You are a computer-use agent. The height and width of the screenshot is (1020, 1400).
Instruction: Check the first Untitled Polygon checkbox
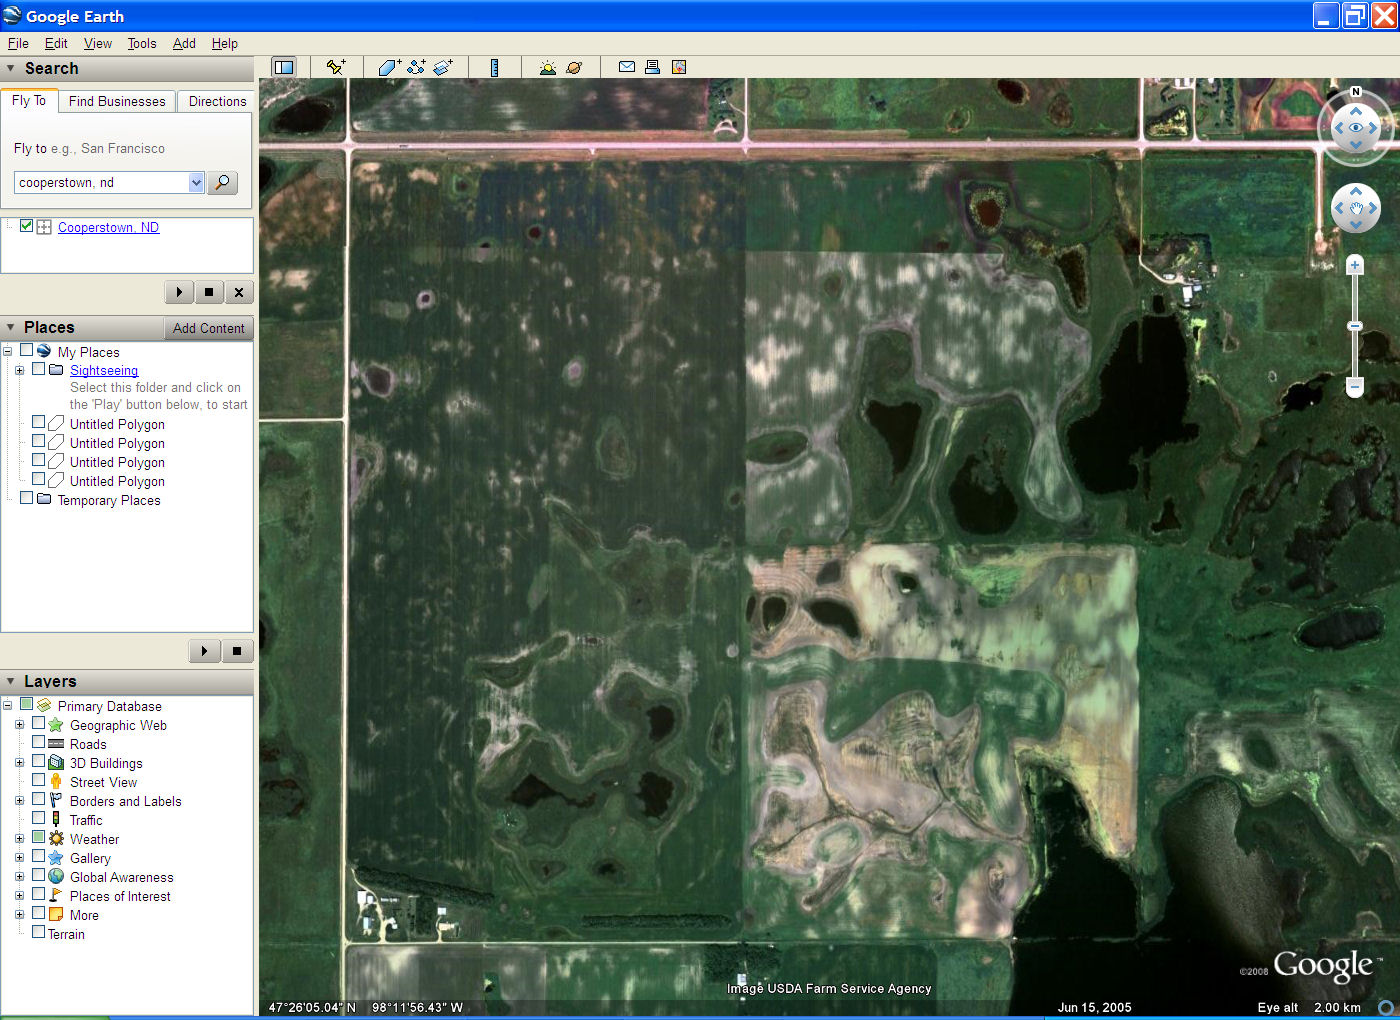click(39, 423)
